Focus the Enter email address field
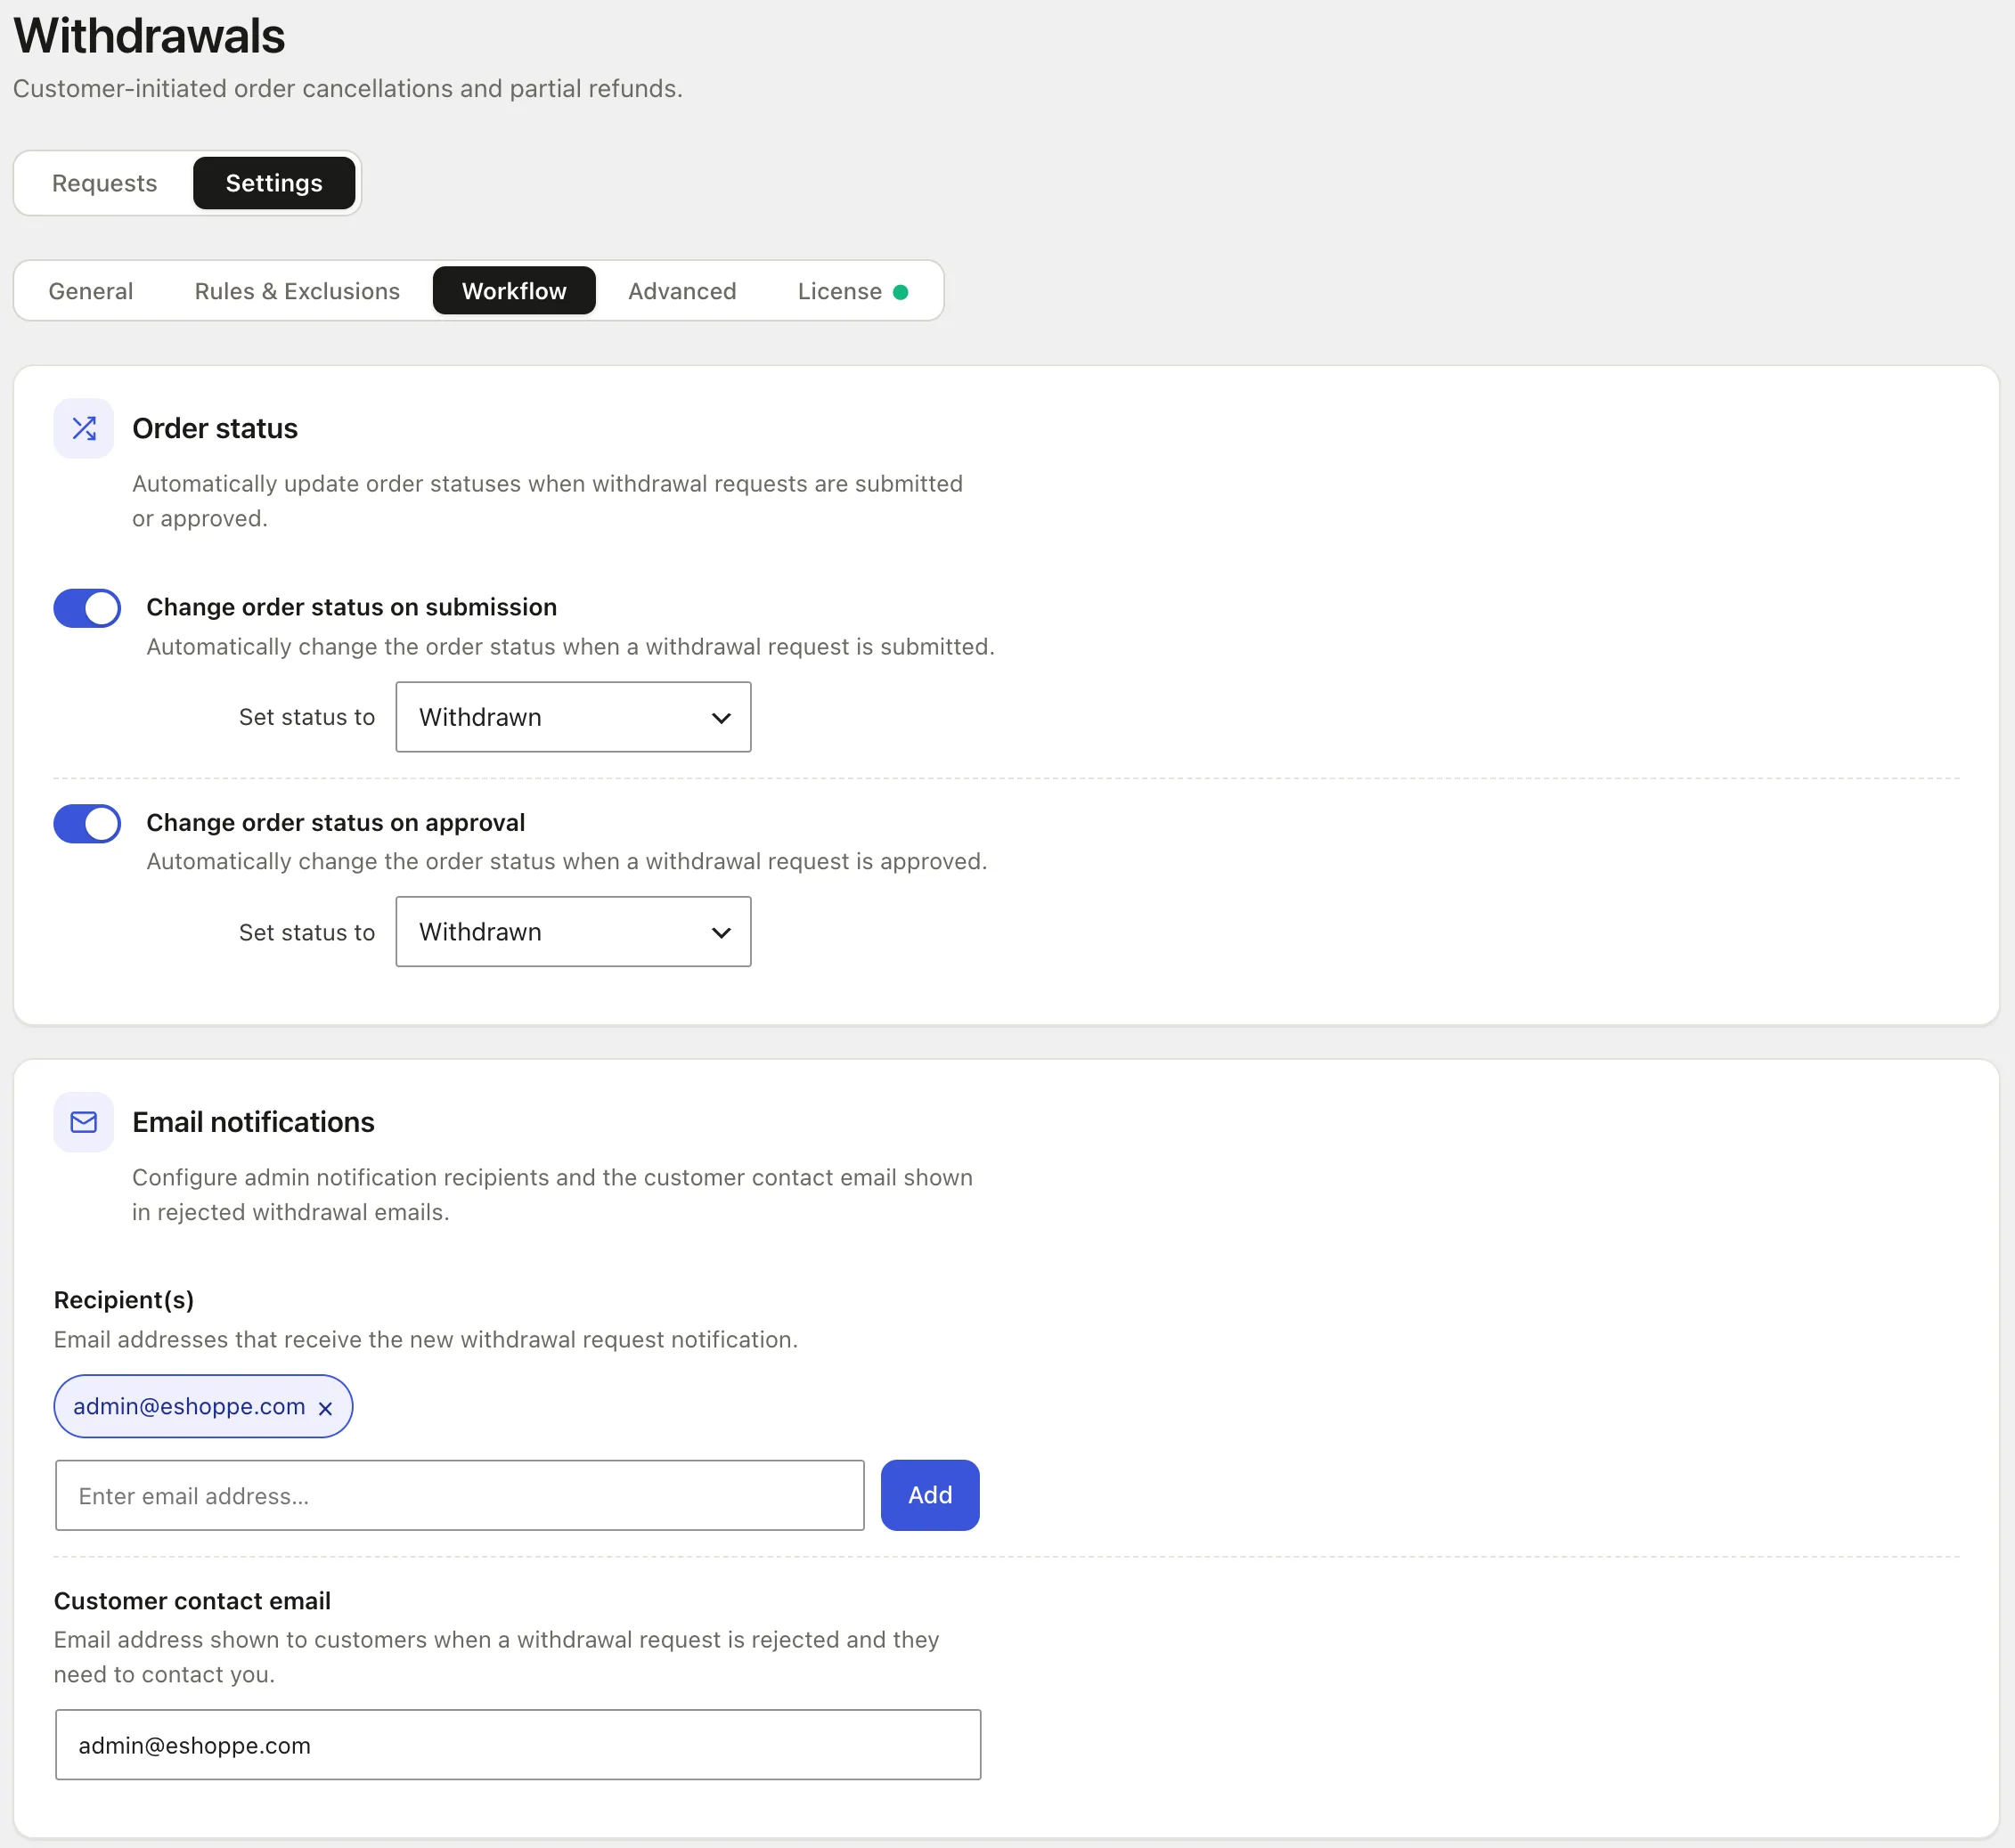Viewport: 2015px width, 1848px height. [x=460, y=1495]
